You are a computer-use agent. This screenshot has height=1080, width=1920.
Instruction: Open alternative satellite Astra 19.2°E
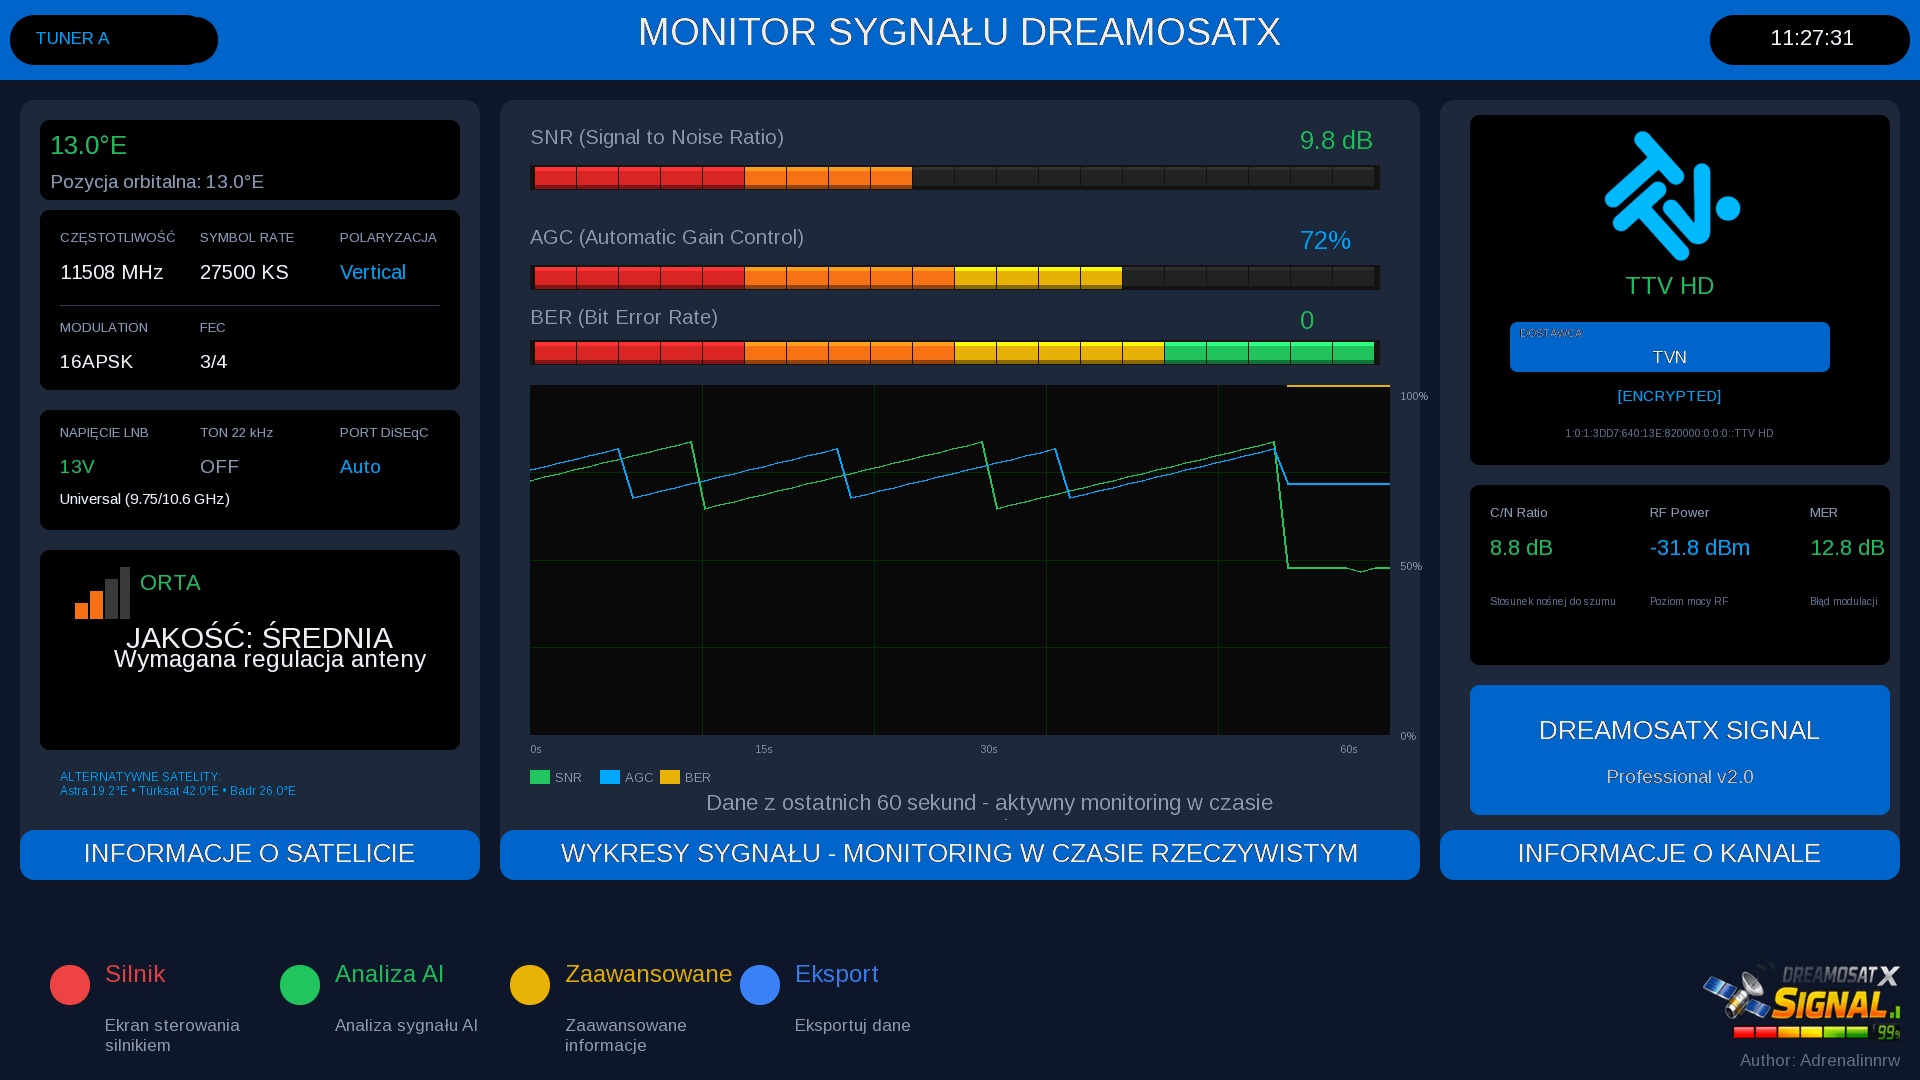point(92,790)
